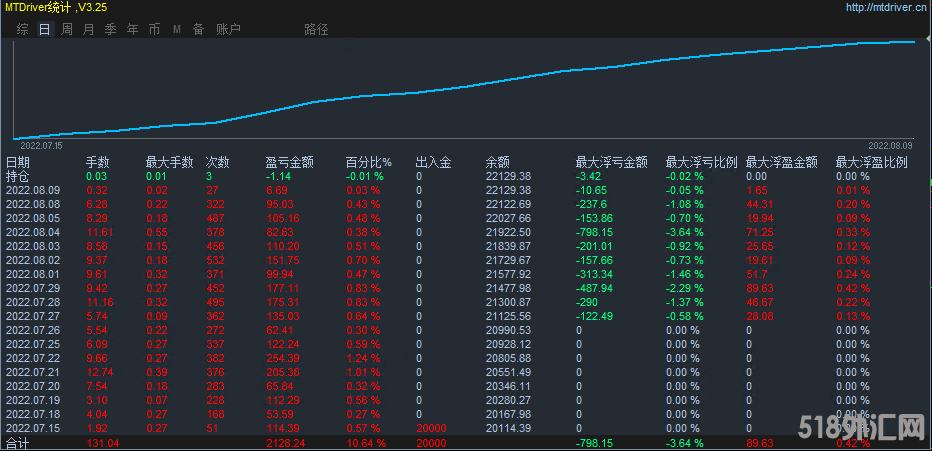Select the 持仓 (open positions) row
This screenshot has width=932, height=451.
point(18,176)
